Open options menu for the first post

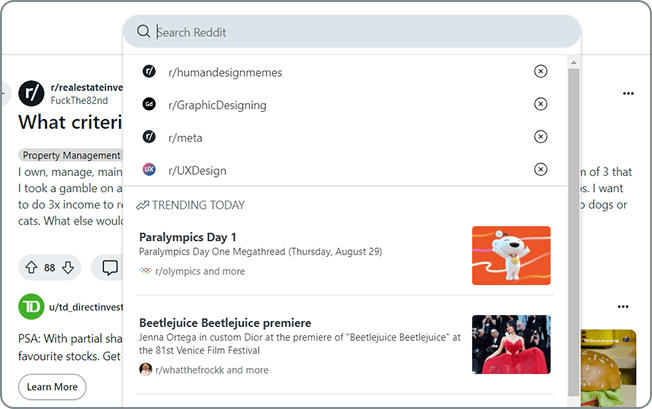click(x=628, y=94)
